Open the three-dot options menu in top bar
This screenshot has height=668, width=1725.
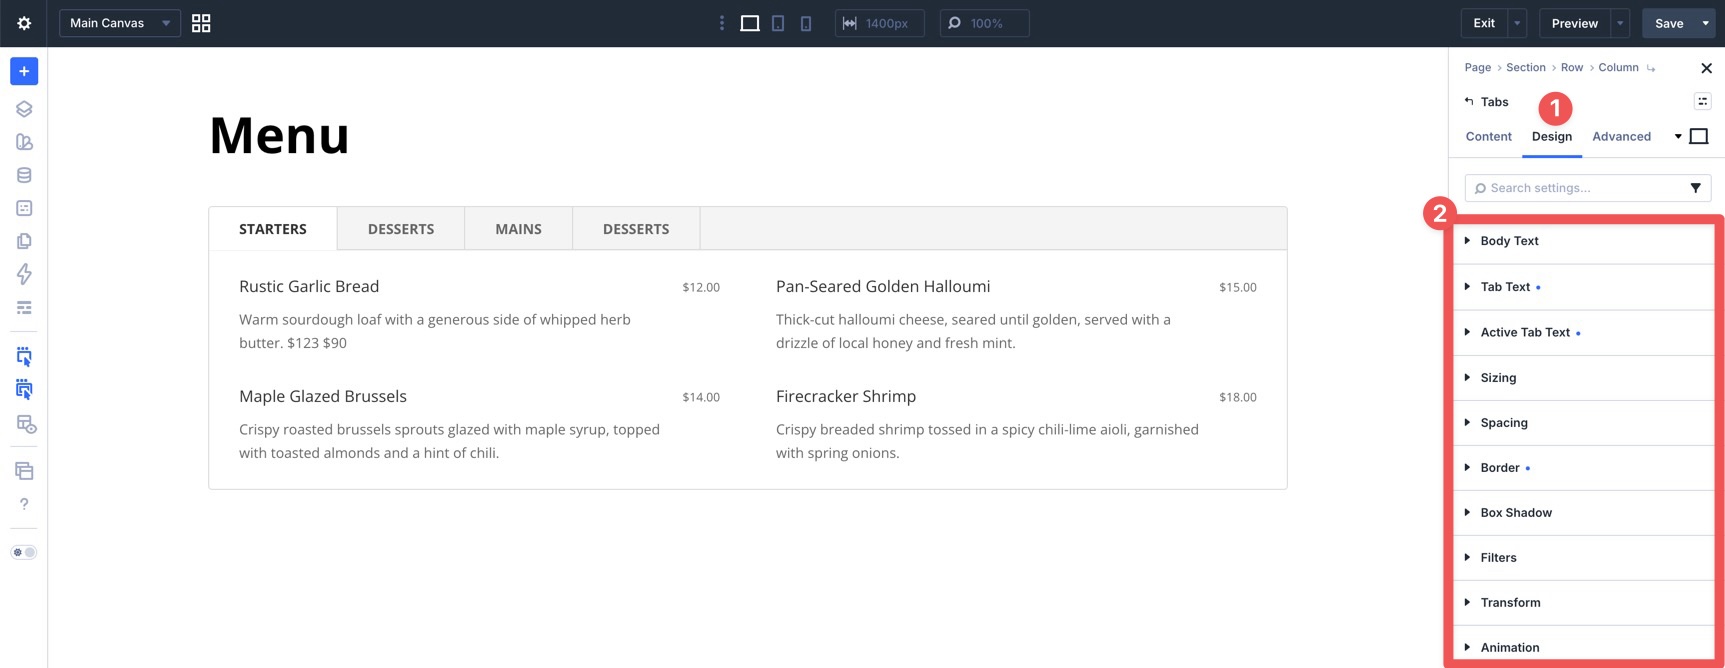pos(722,23)
